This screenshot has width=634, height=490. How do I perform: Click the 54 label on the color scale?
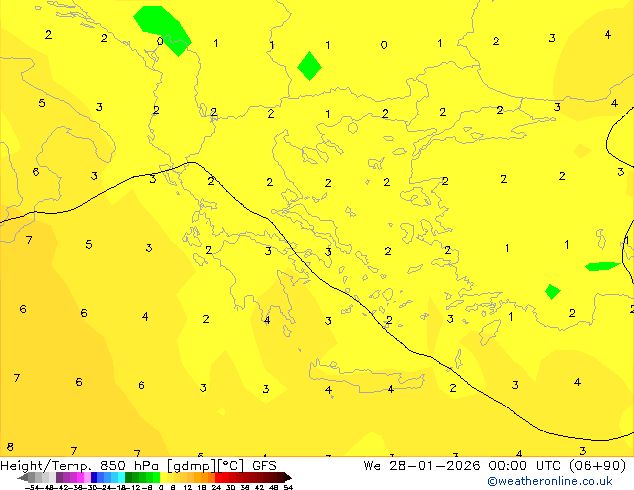288,487
